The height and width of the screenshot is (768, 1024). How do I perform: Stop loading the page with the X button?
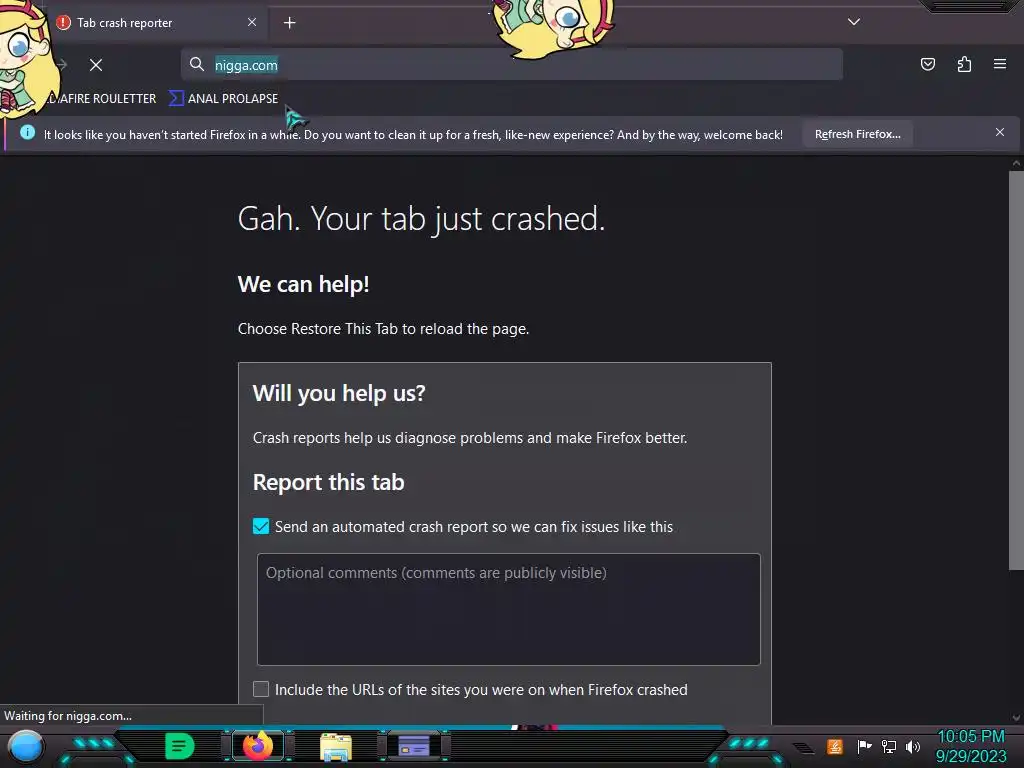pyautogui.click(x=96, y=65)
